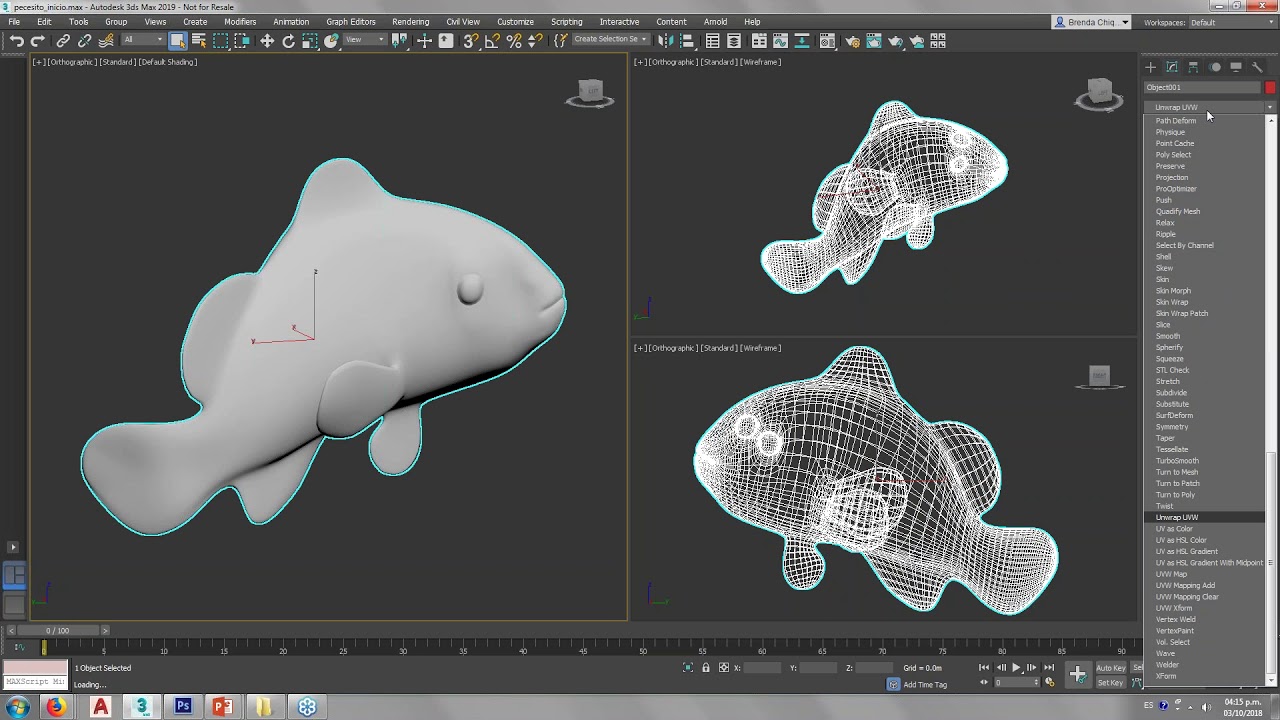The height and width of the screenshot is (720, 1280).
Task: Choose UVW Map from the modifier list
Action: (1171, 574)
